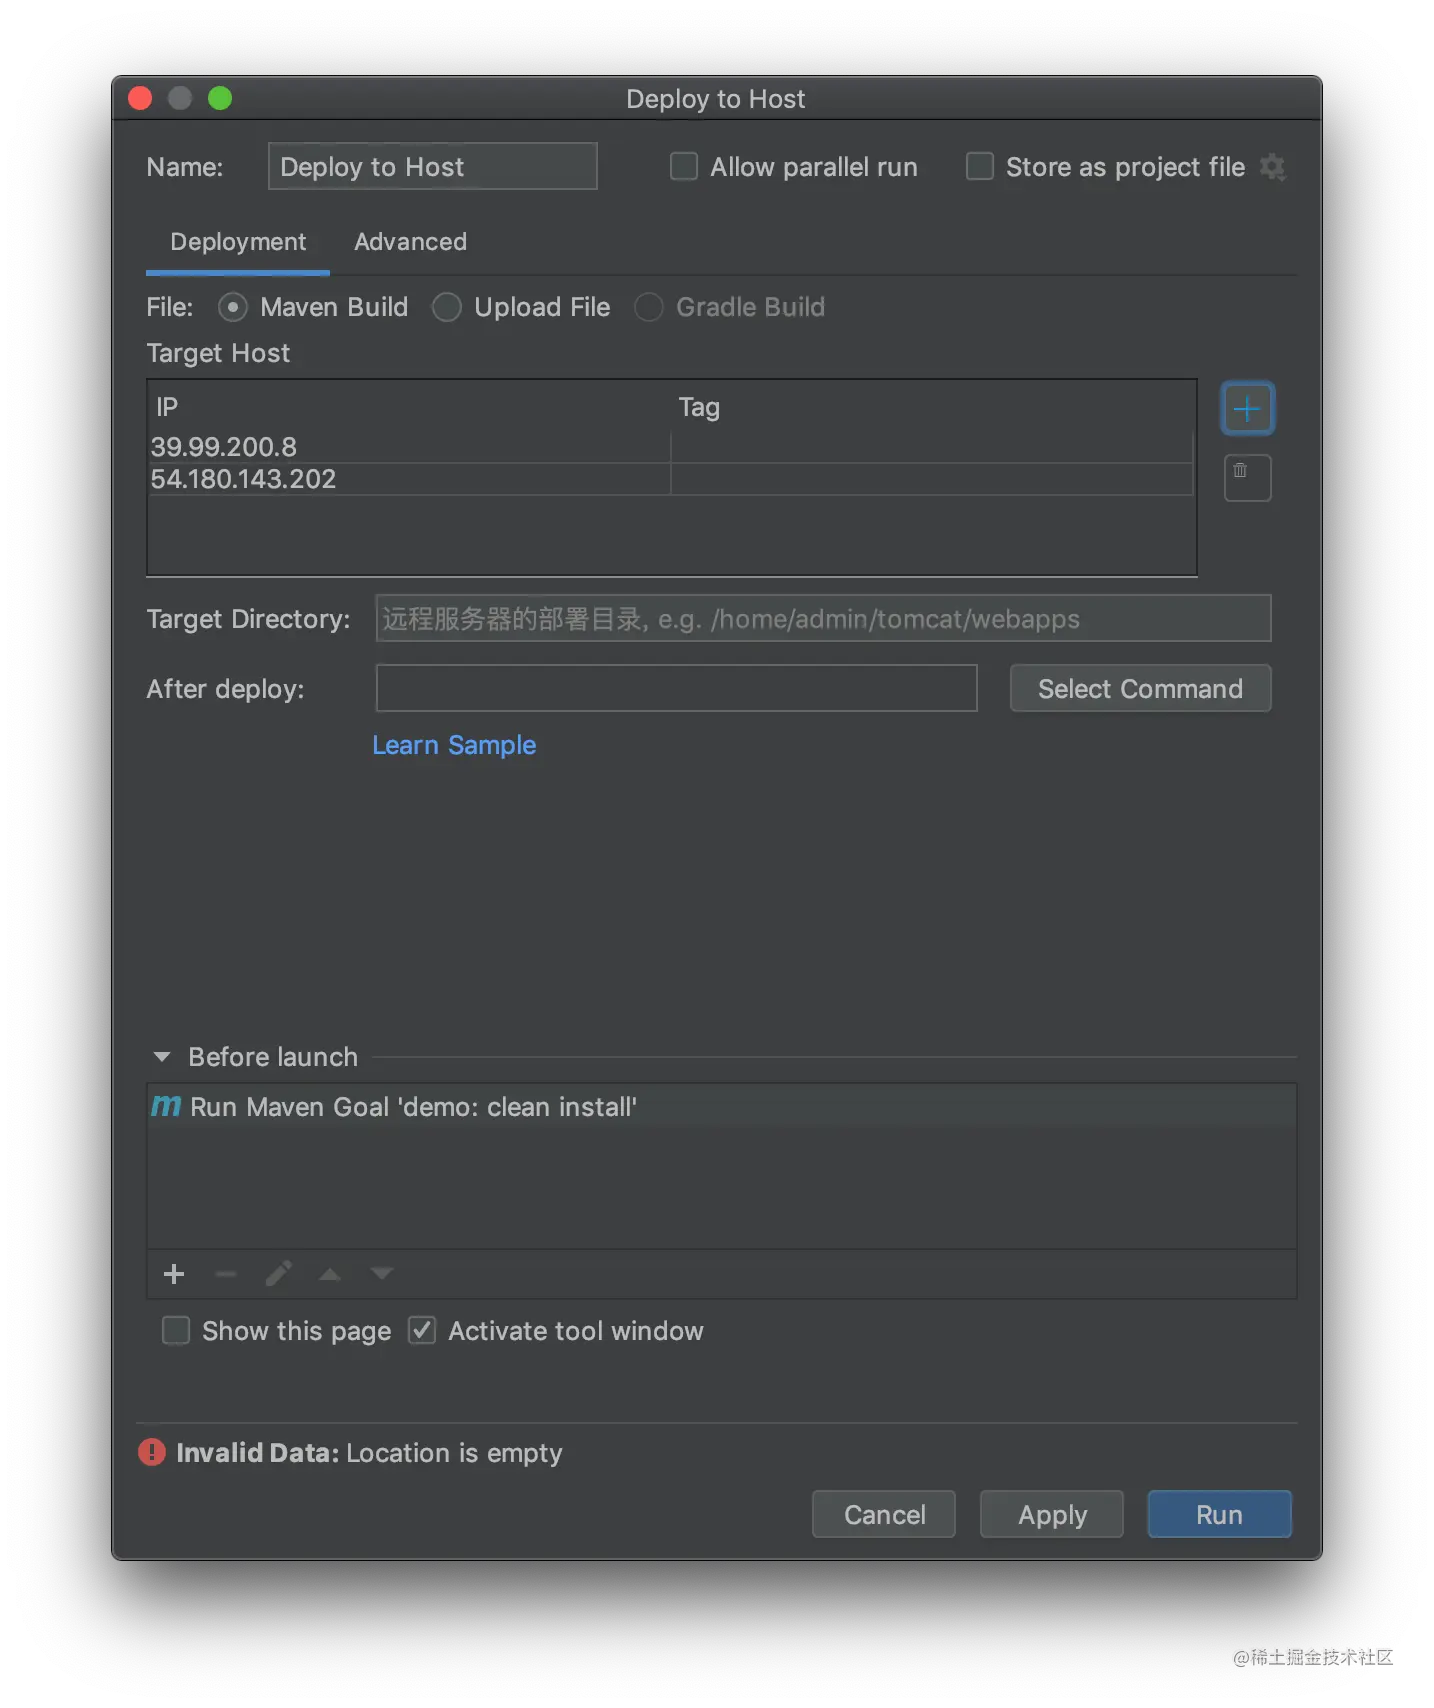Open gear settings next to Store as project file
Screen dimensions: 1434x1708
pyautogui.click(x=1272, y=167)
